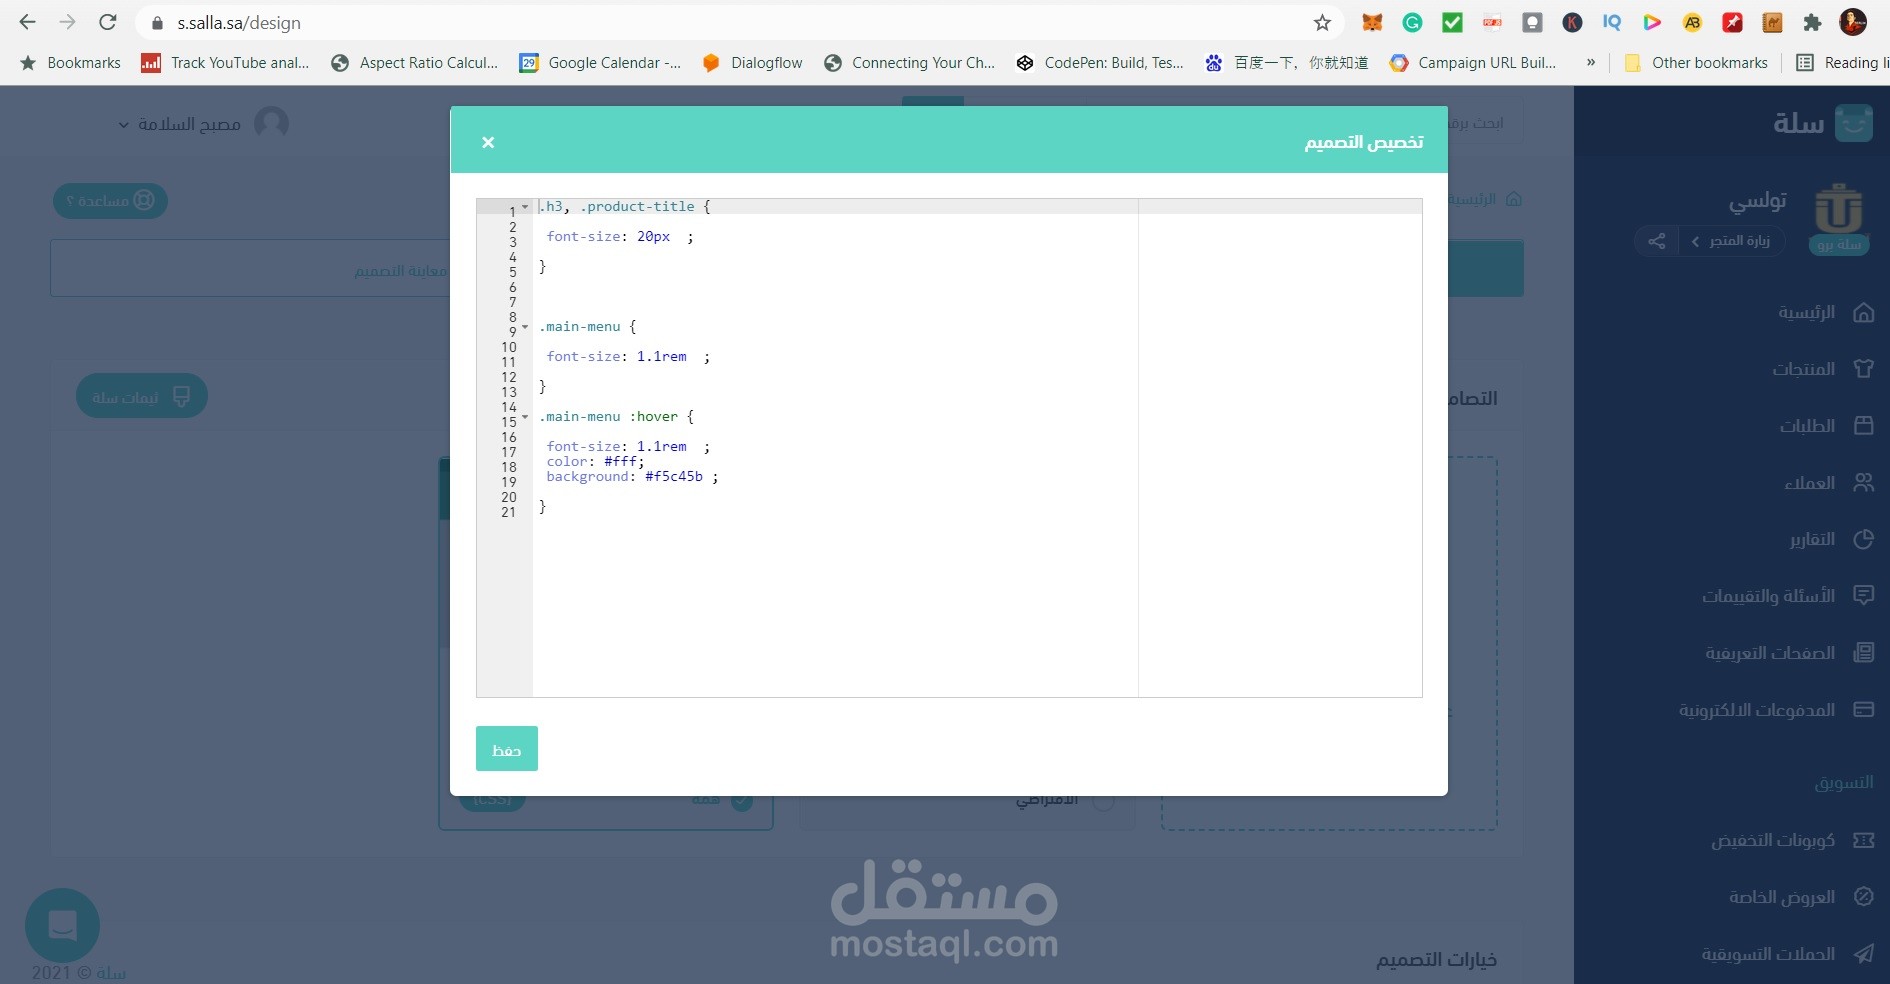This screenshot has height=984, width=1890.
Task: Open the Reading list button
Action: (x=1842, y=62)
